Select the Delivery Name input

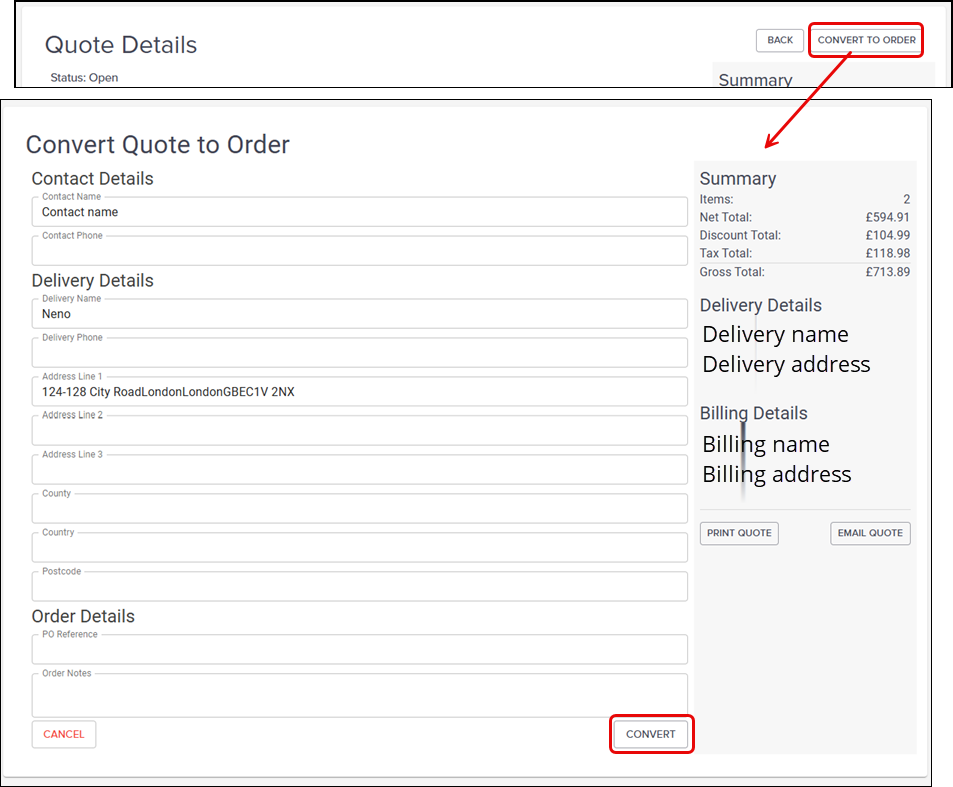tap(359, 314)
